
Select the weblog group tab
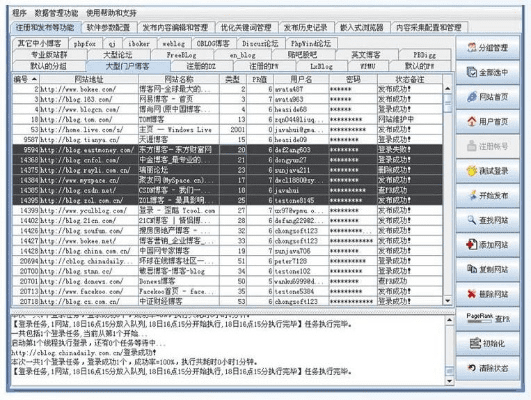point(174,44)
